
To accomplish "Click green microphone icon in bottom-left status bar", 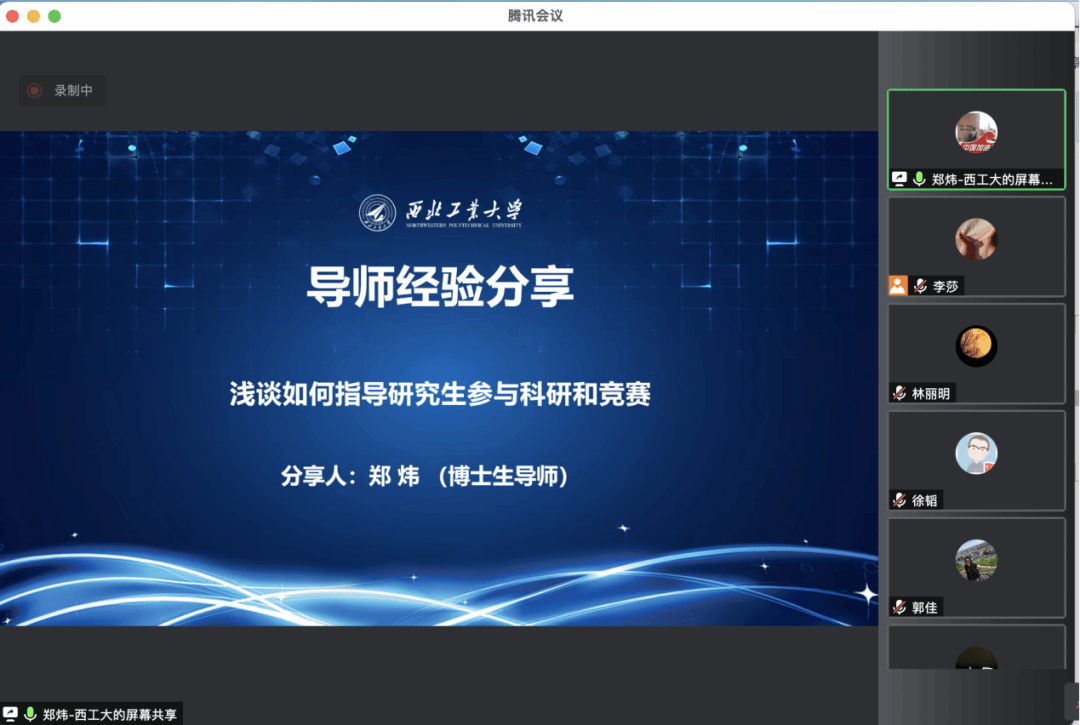I will (x=30, y=714).
